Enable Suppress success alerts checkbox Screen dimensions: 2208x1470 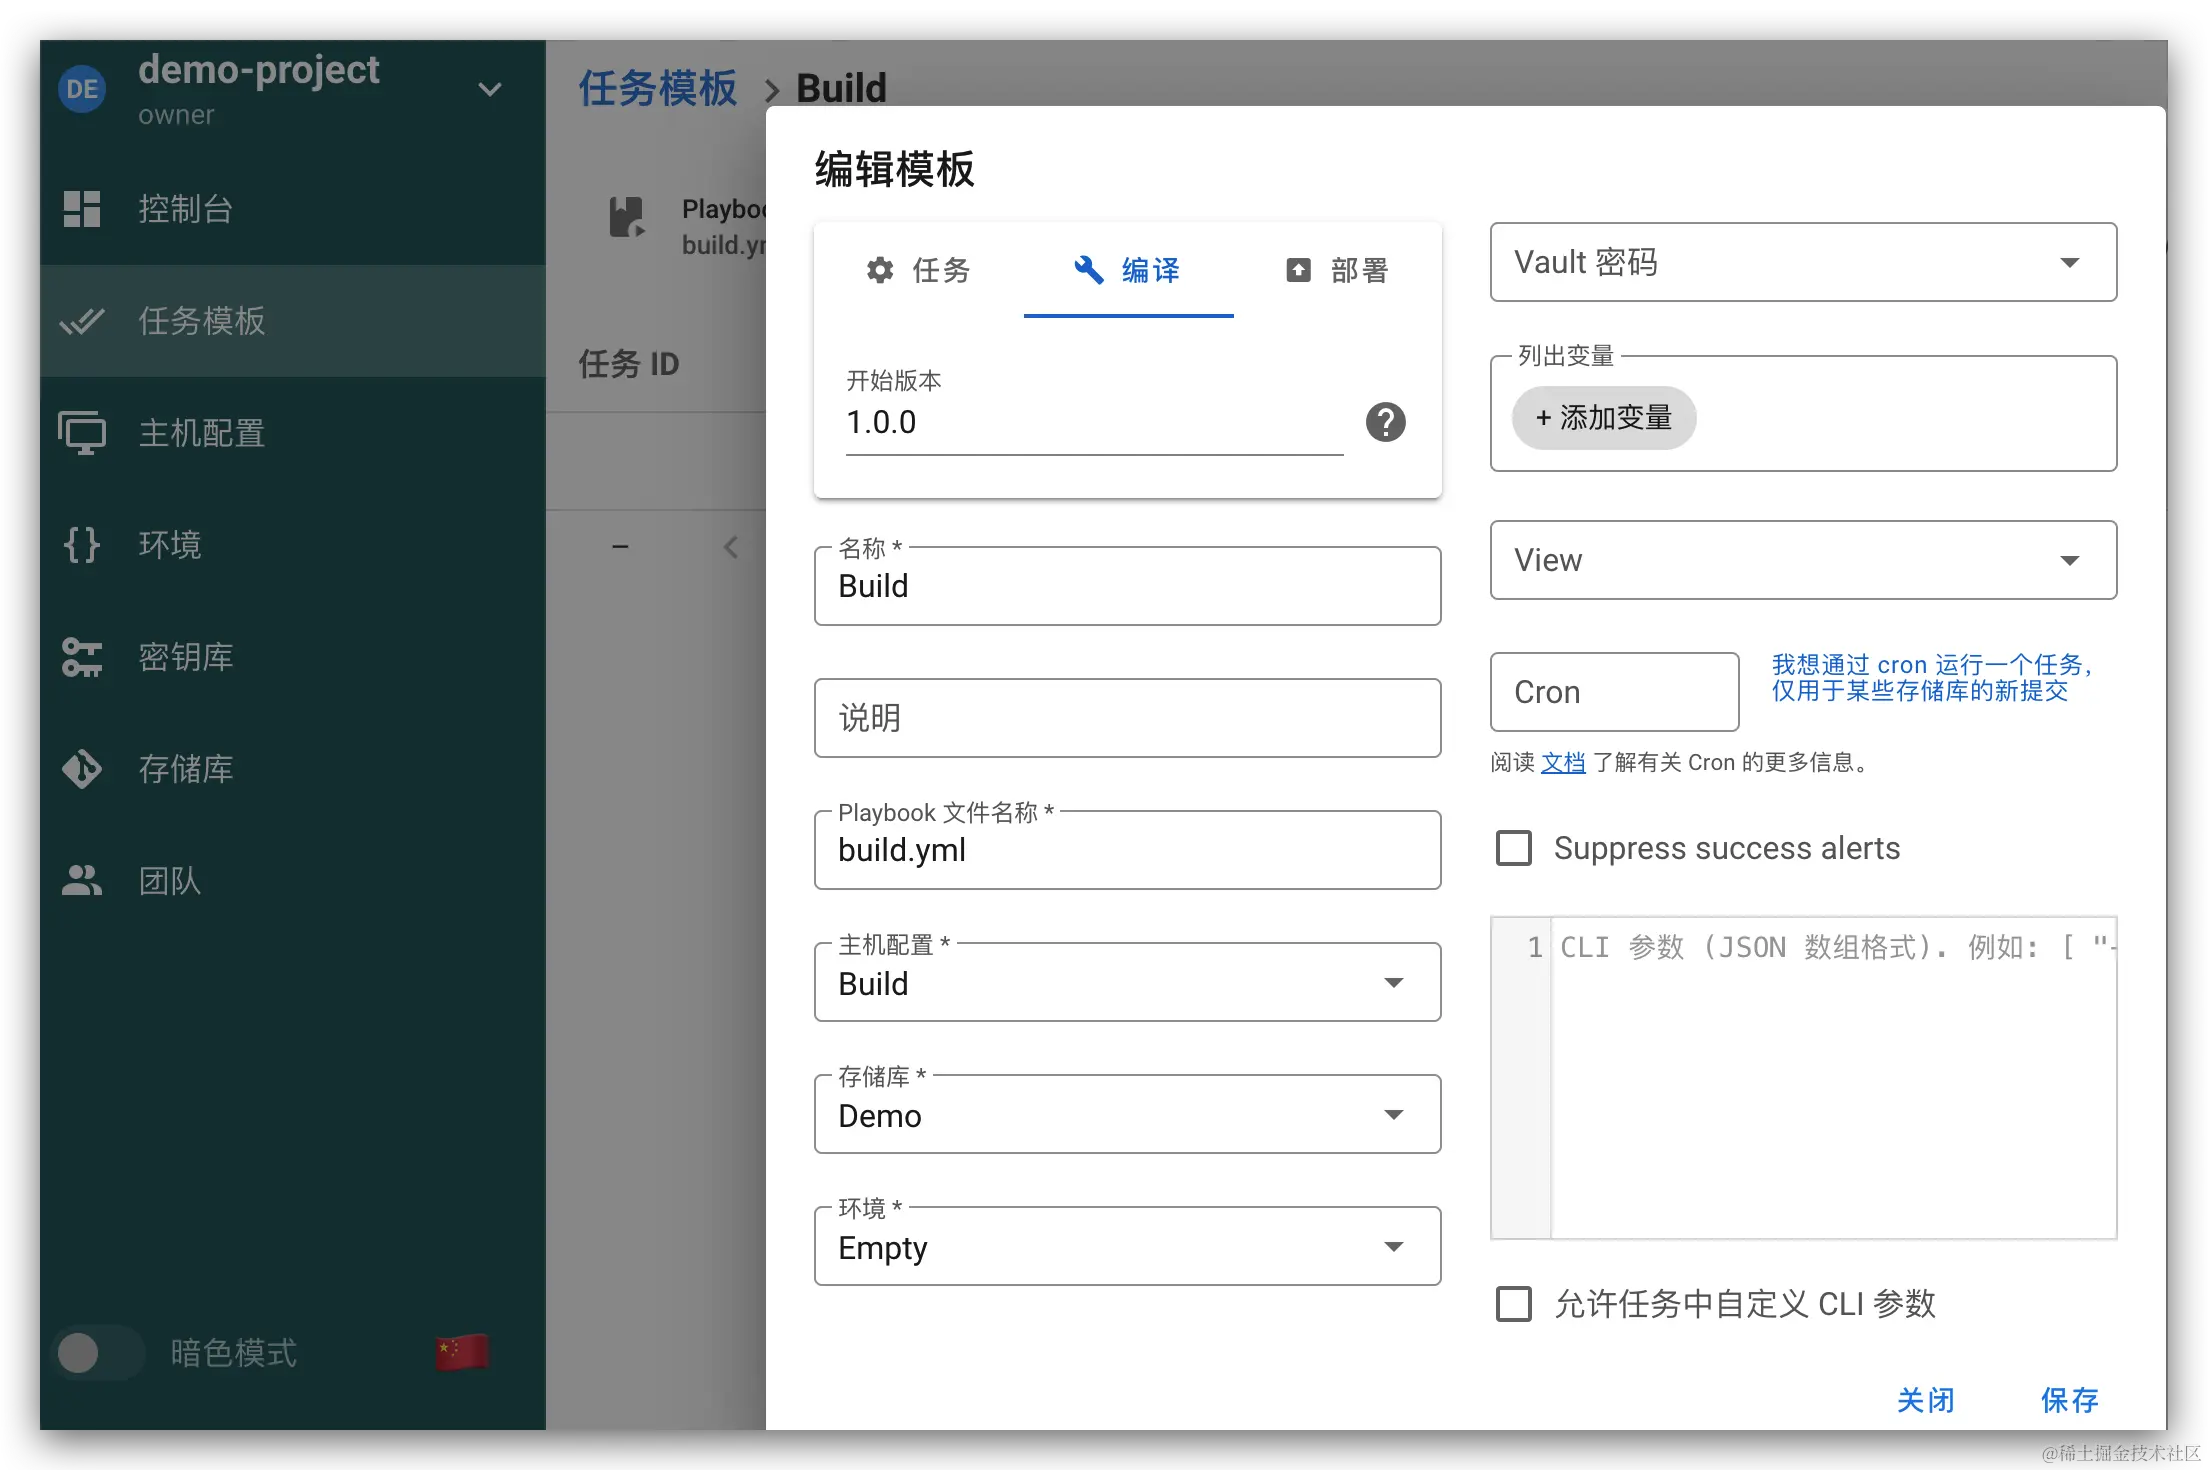coord(1513,848)
